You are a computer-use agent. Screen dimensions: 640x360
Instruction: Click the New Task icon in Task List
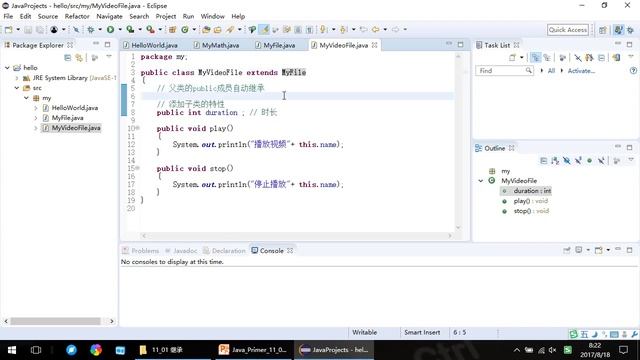[x=512, y=58]
